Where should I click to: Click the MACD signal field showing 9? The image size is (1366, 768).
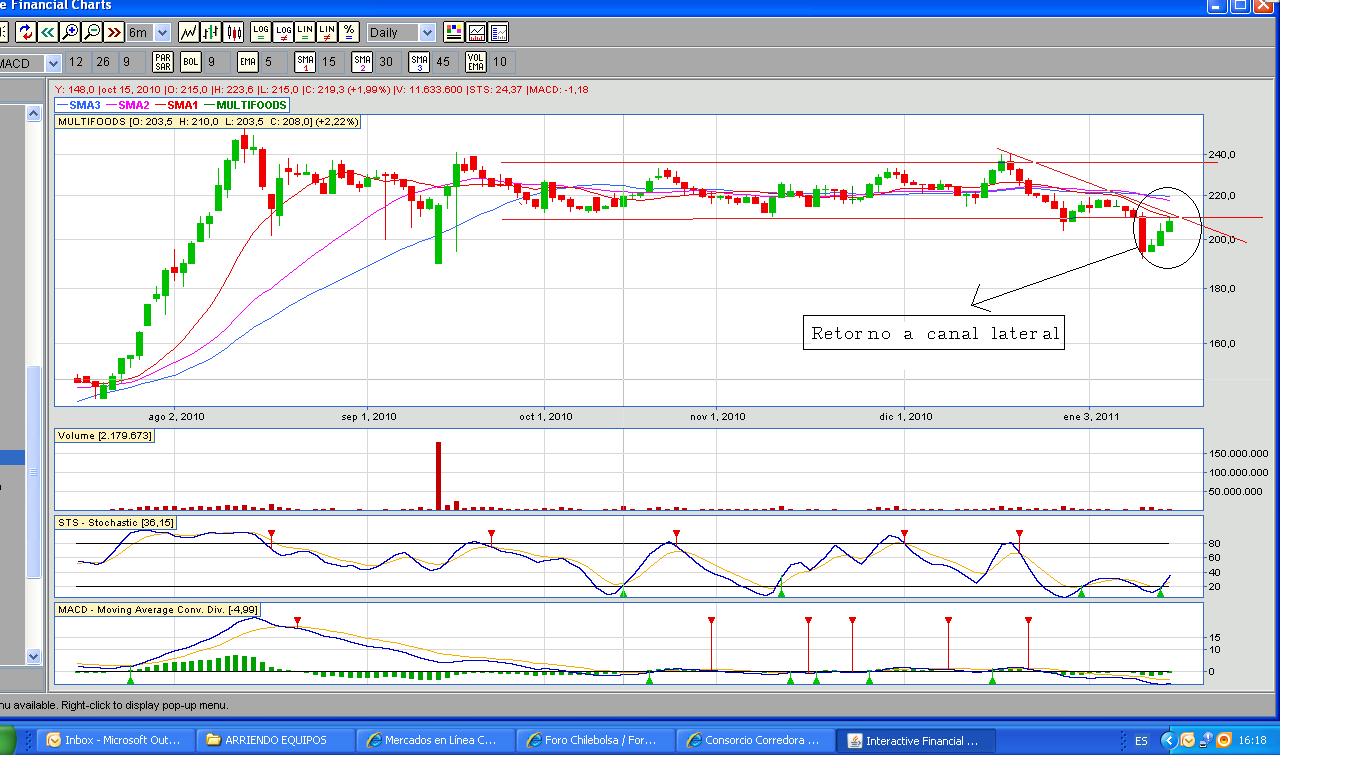[x=129, y=62]
